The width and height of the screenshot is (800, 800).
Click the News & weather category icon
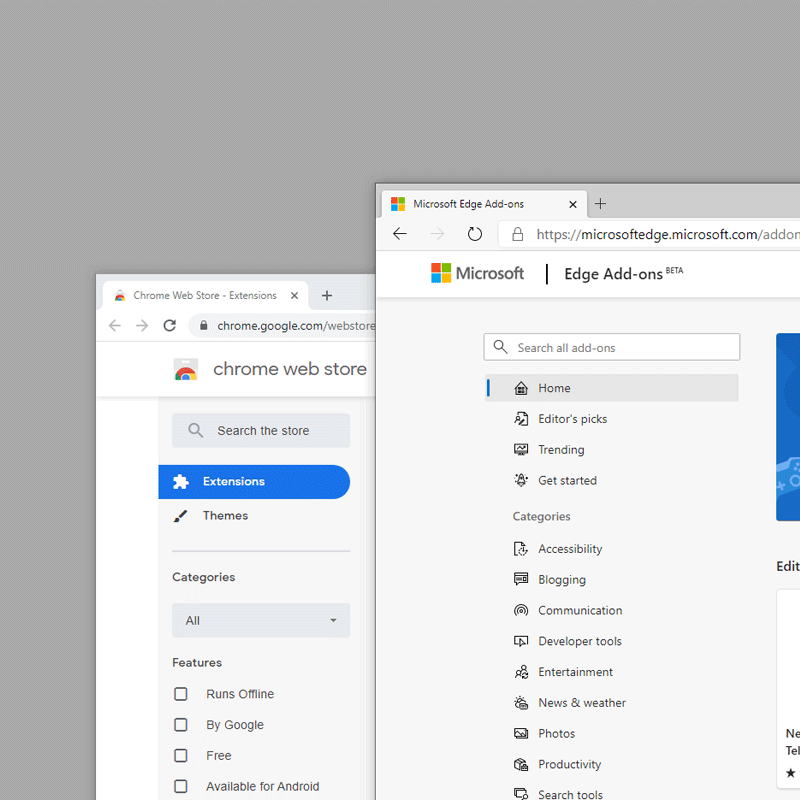click(x=521, y=703)
